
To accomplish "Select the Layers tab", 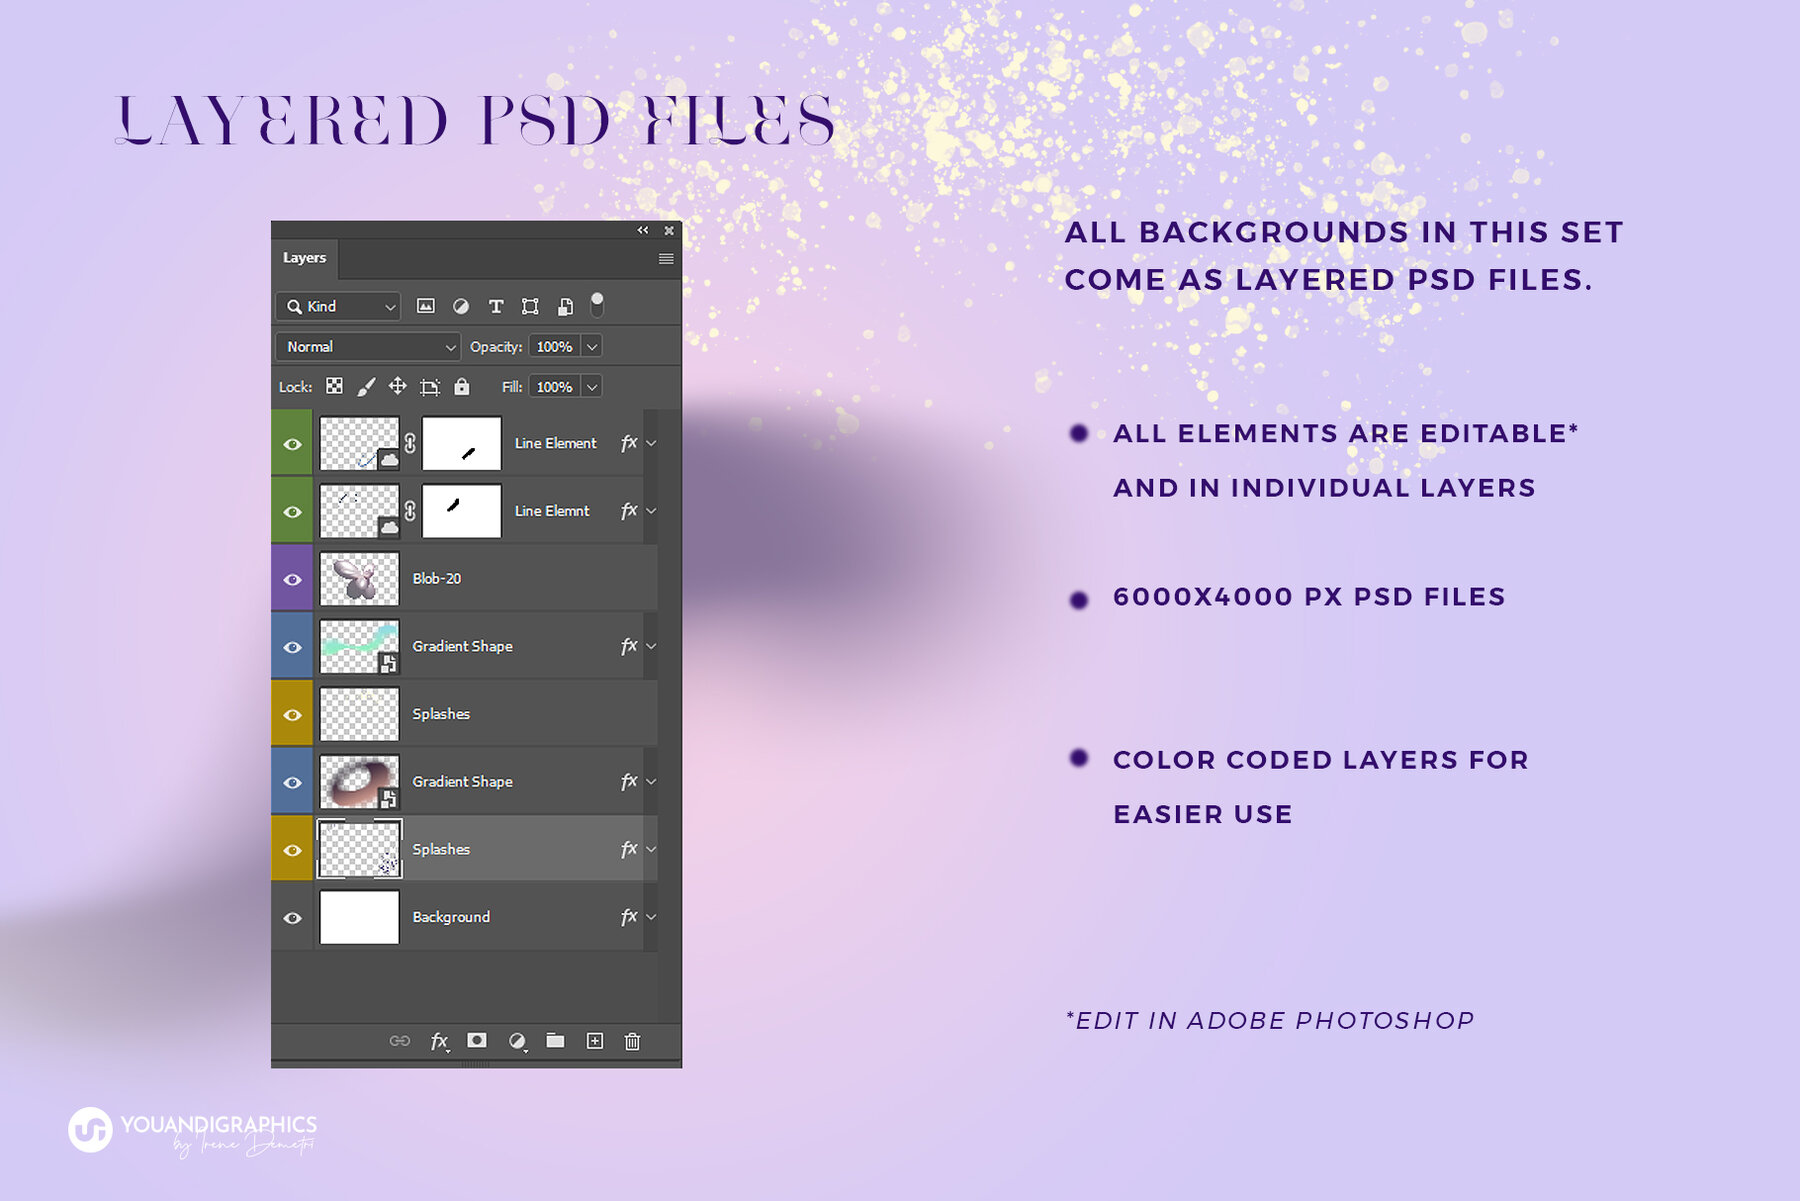I will [304, 258].
